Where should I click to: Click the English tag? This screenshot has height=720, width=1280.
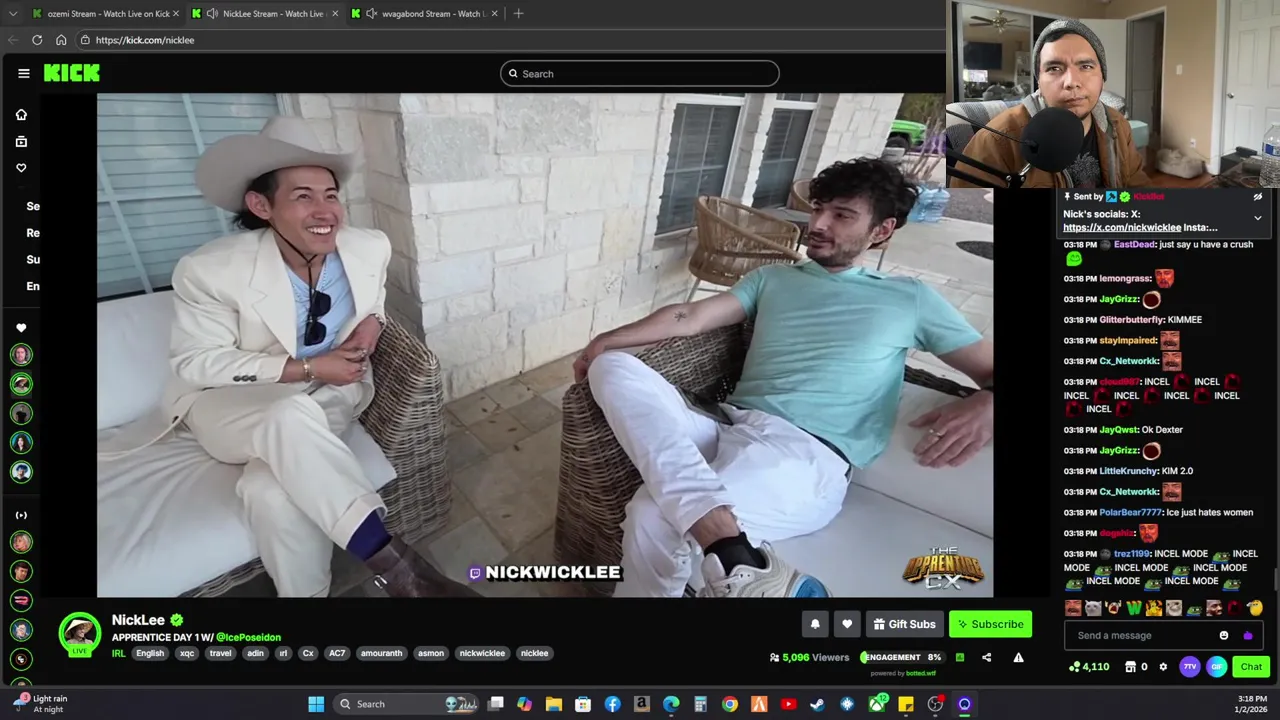[150, 653]
